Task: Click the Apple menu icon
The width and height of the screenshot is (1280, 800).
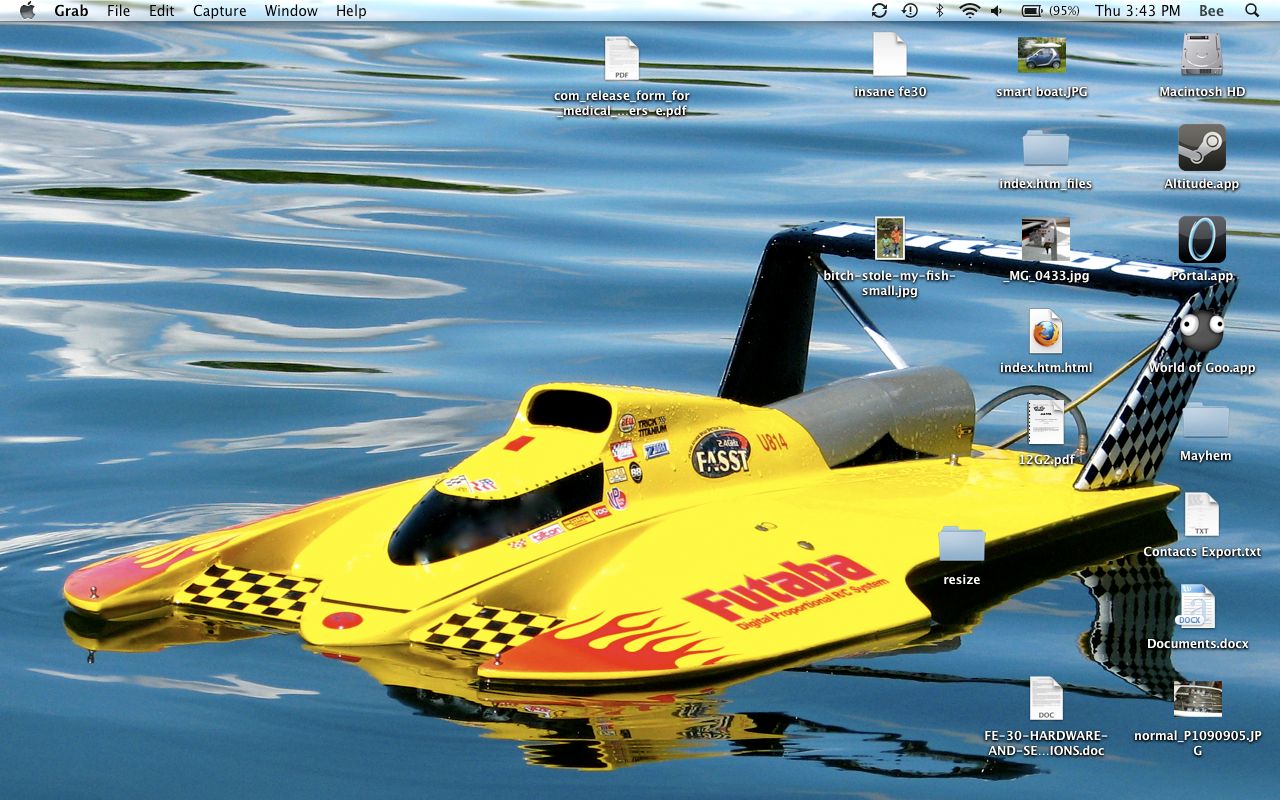Action: tap(27, 11)
